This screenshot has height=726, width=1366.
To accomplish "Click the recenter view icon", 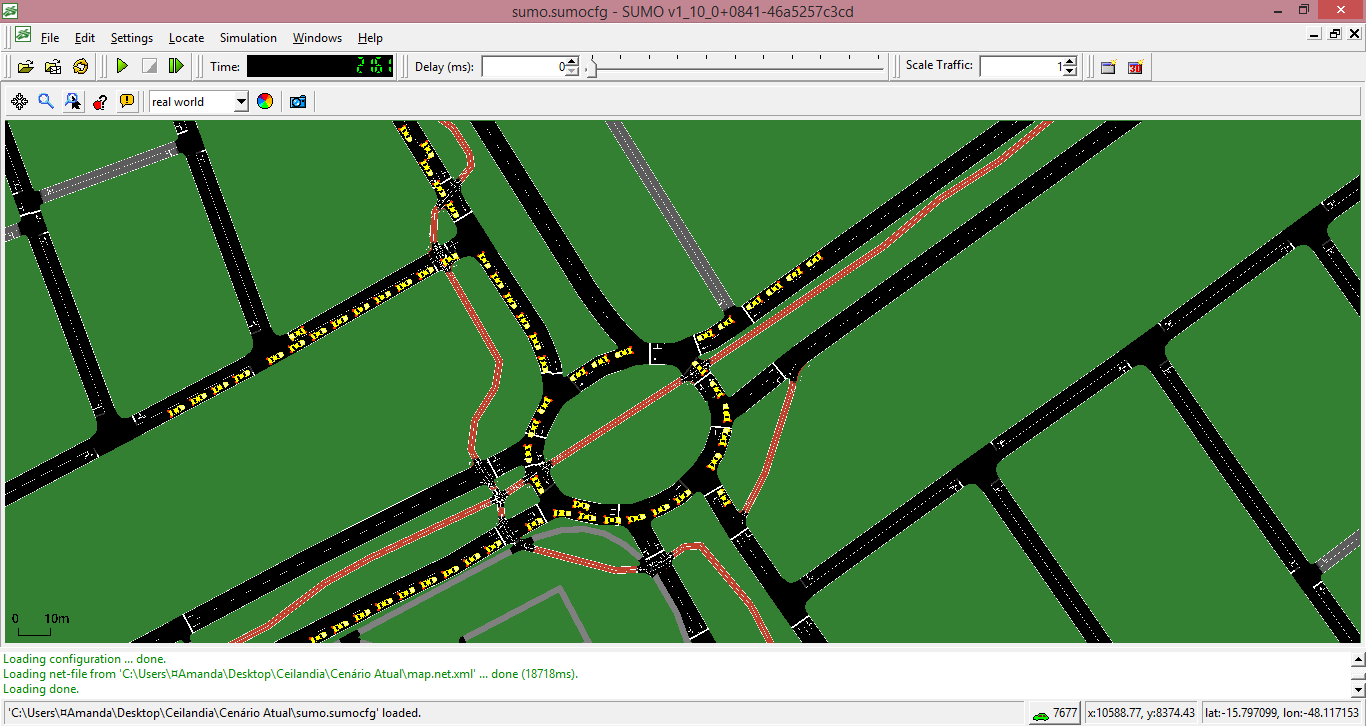I will pyautogui.click(x=19, y=102).
